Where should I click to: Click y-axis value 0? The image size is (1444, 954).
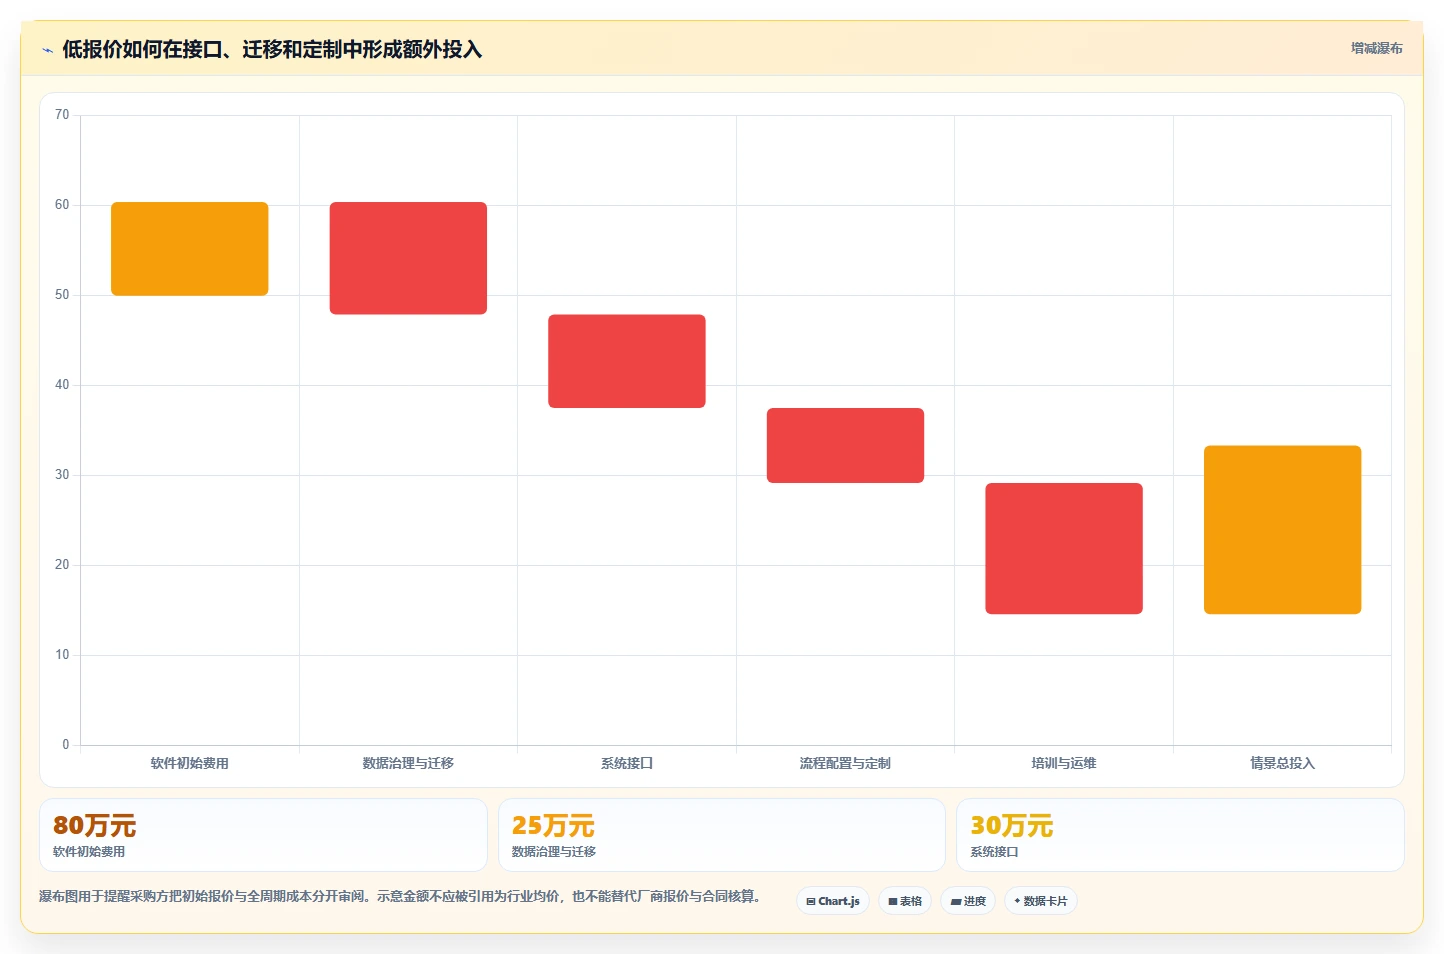[66, 745]
